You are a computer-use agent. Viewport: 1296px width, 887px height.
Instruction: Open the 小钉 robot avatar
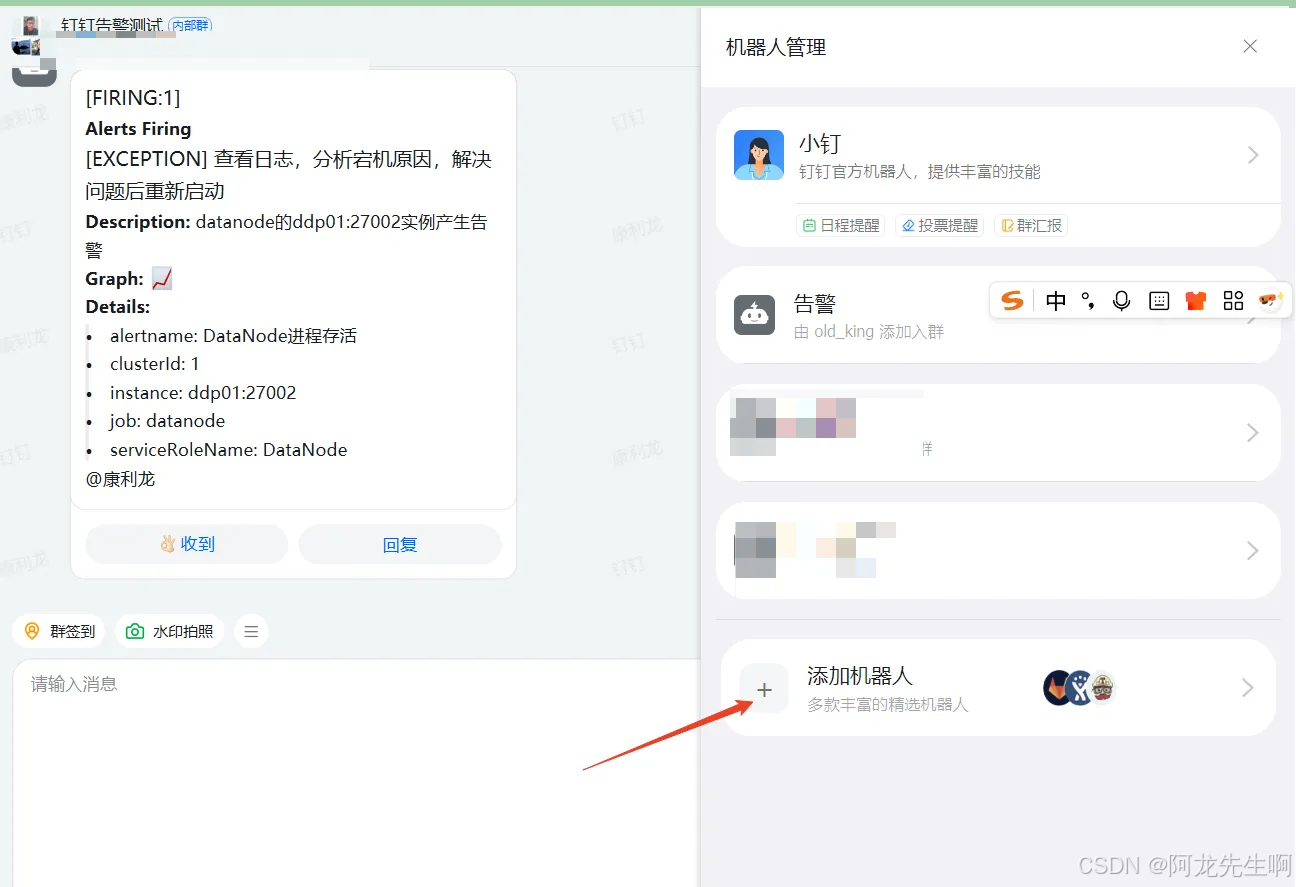(x=759, y=155)
